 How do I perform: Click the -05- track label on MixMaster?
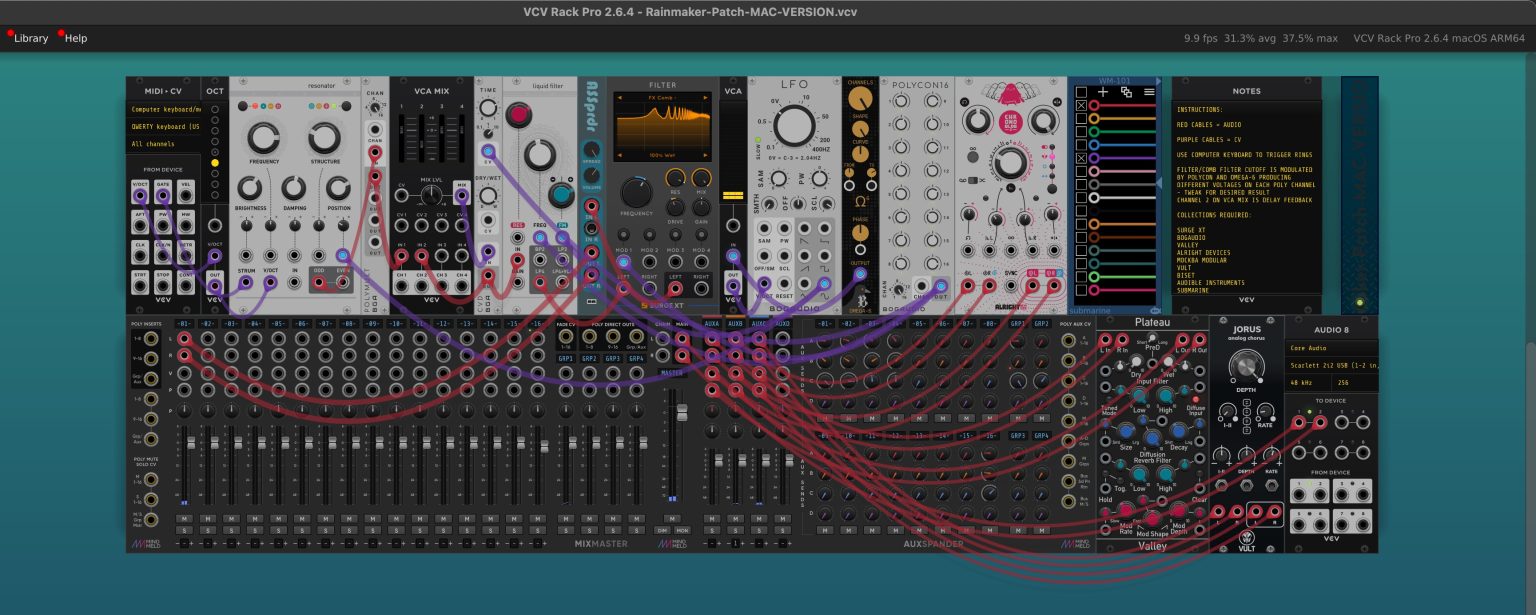tap(279, 324)
